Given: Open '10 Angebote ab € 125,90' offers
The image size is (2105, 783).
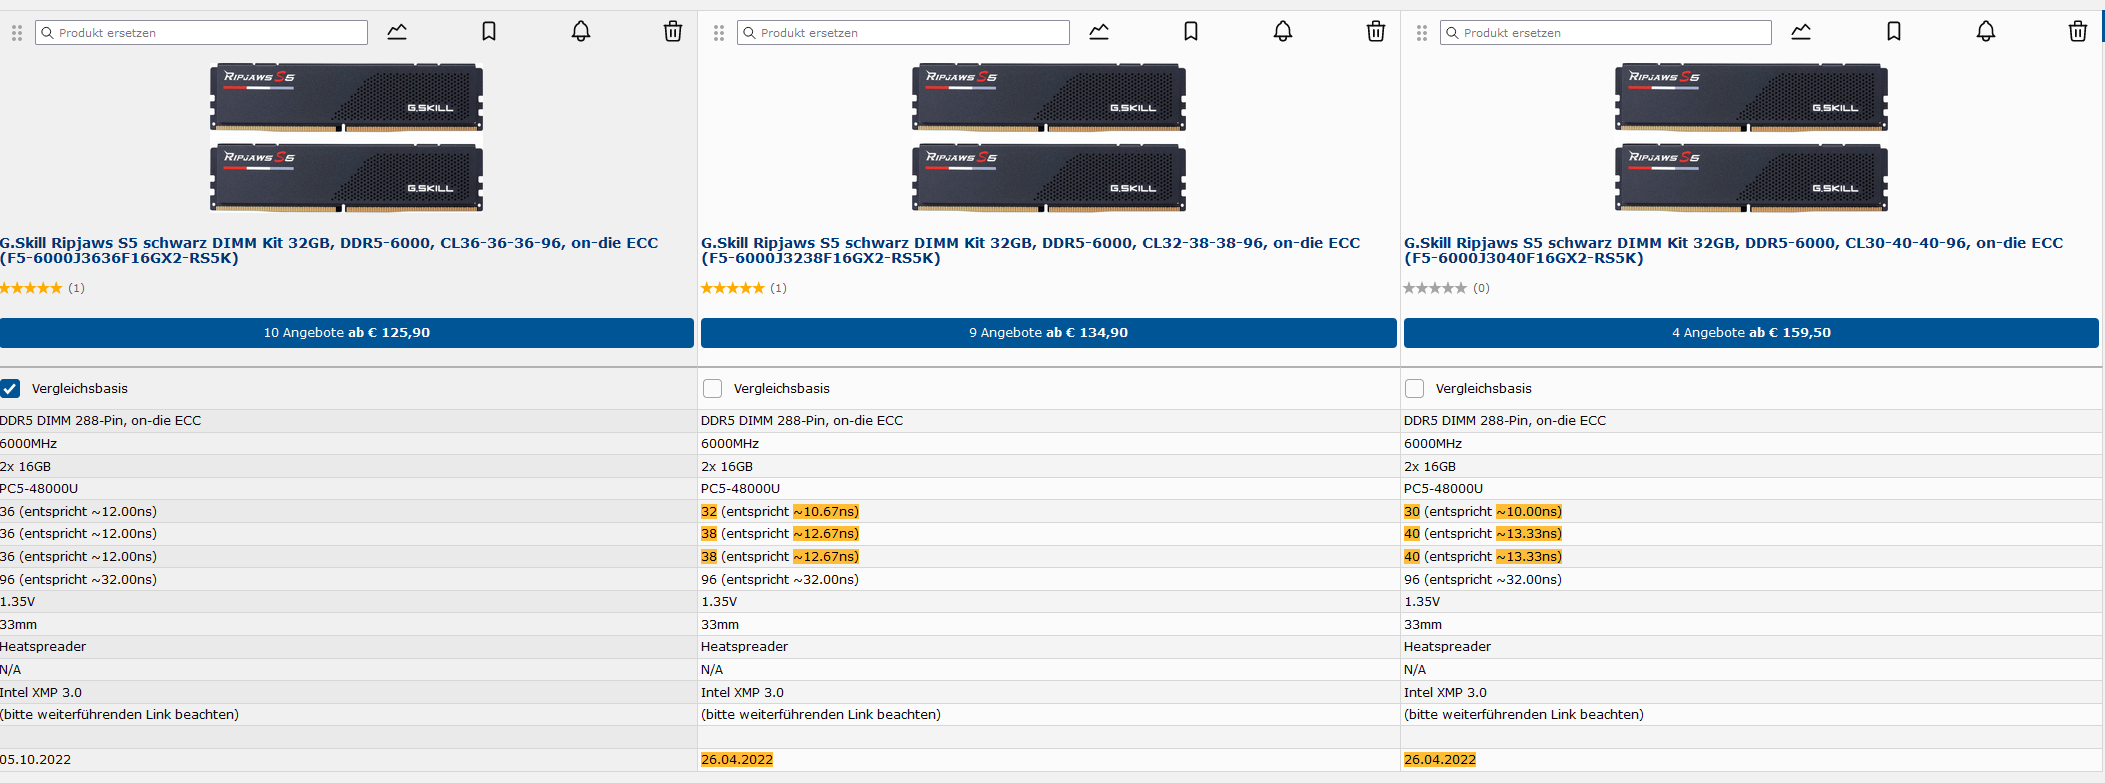Looking at the screenshot, I should pos(347,333).
